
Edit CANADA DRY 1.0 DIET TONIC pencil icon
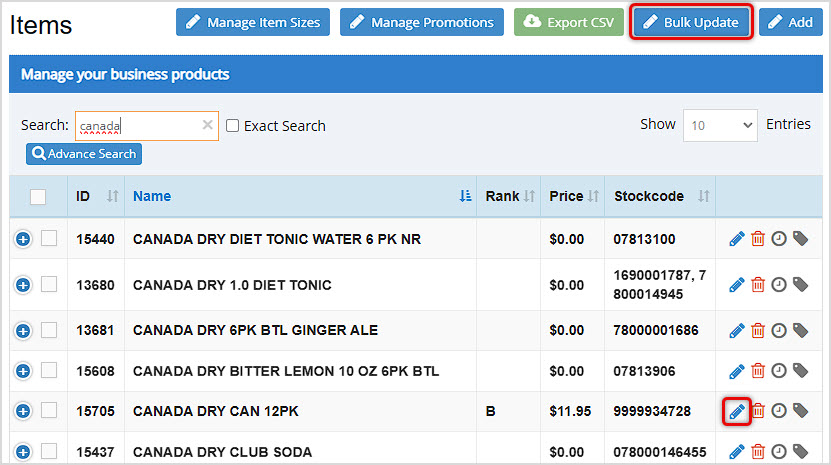click(x=737, y=285)
